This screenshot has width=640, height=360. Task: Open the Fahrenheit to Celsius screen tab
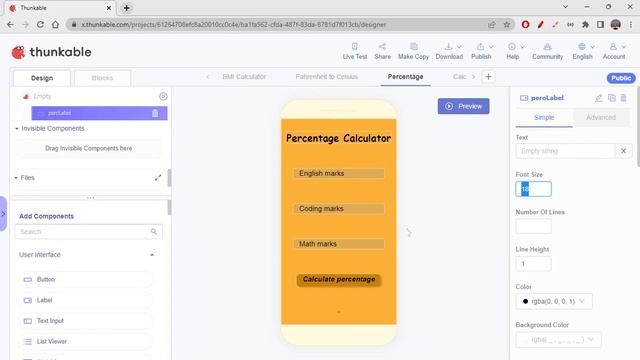click(x=327, y=77)
